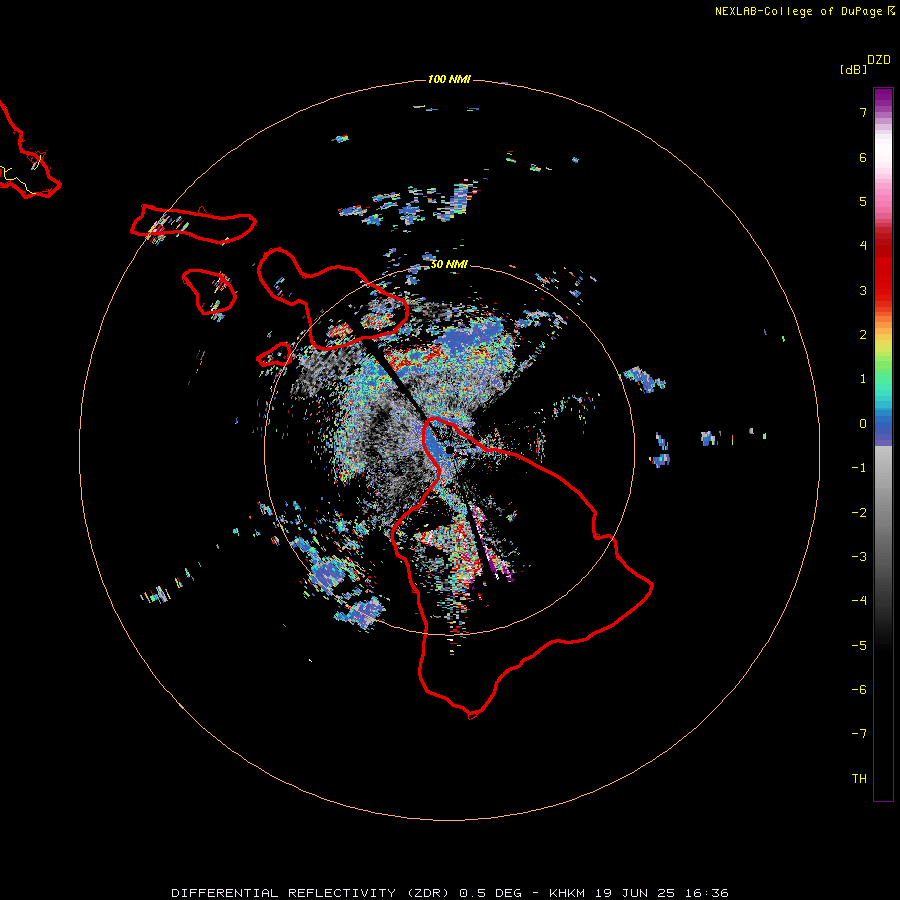Viewport: 900px width, 900px height.
Task: Click the purple top of the ZDR colorbar
Action: 883,99
